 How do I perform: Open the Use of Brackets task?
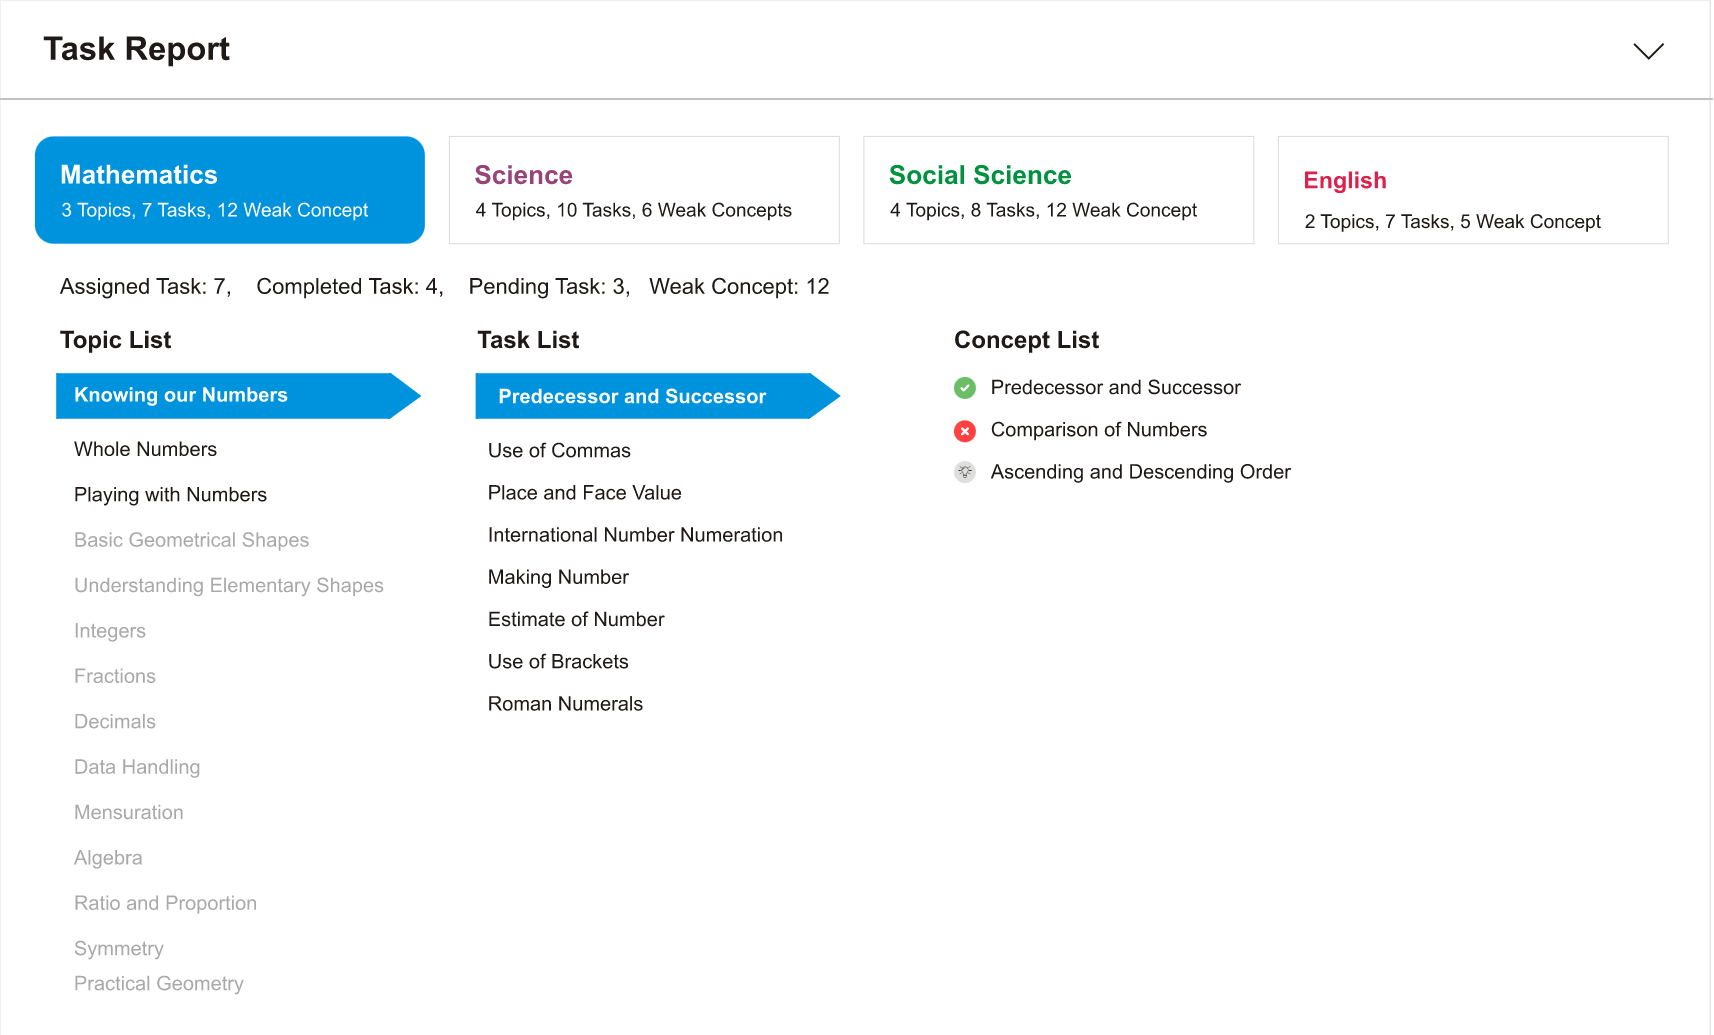(558, 662)
